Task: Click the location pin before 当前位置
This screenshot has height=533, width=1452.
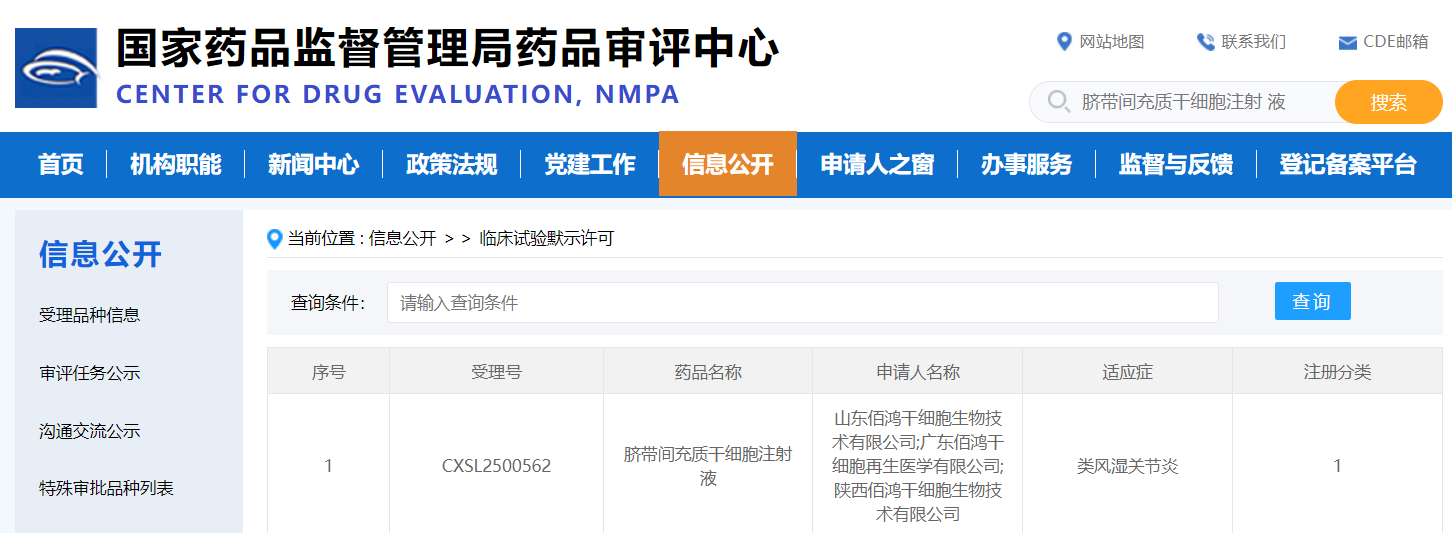Action: click(x=275, y=239)
